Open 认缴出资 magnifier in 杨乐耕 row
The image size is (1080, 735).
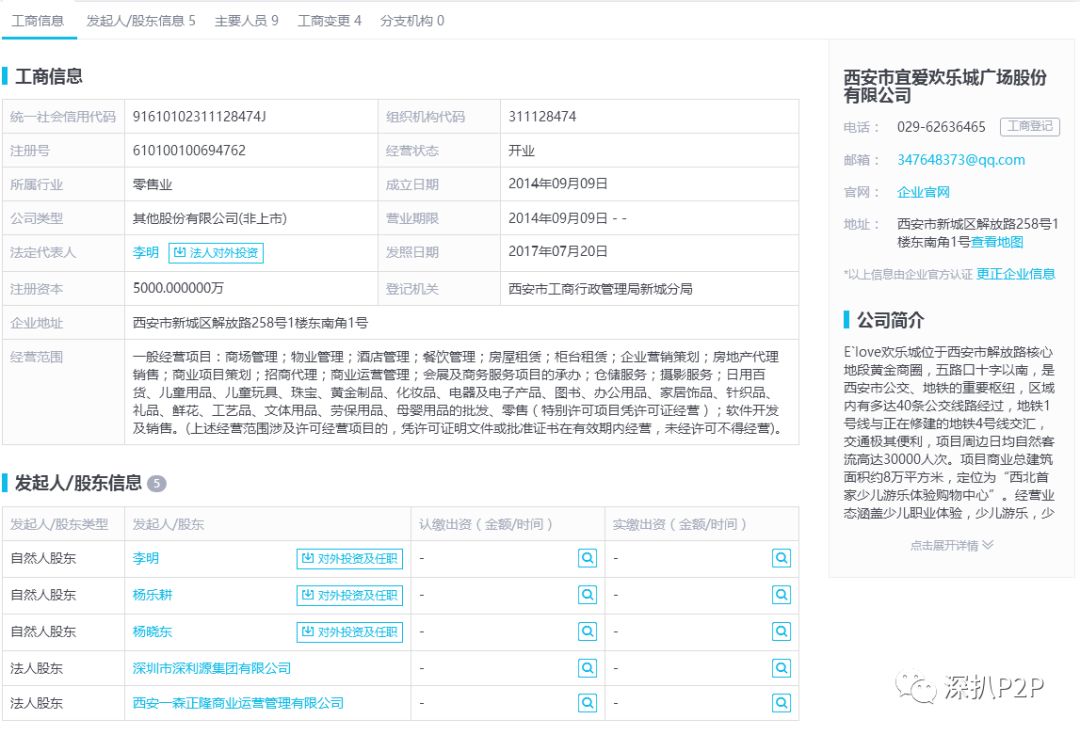click(x=588, y=594)
